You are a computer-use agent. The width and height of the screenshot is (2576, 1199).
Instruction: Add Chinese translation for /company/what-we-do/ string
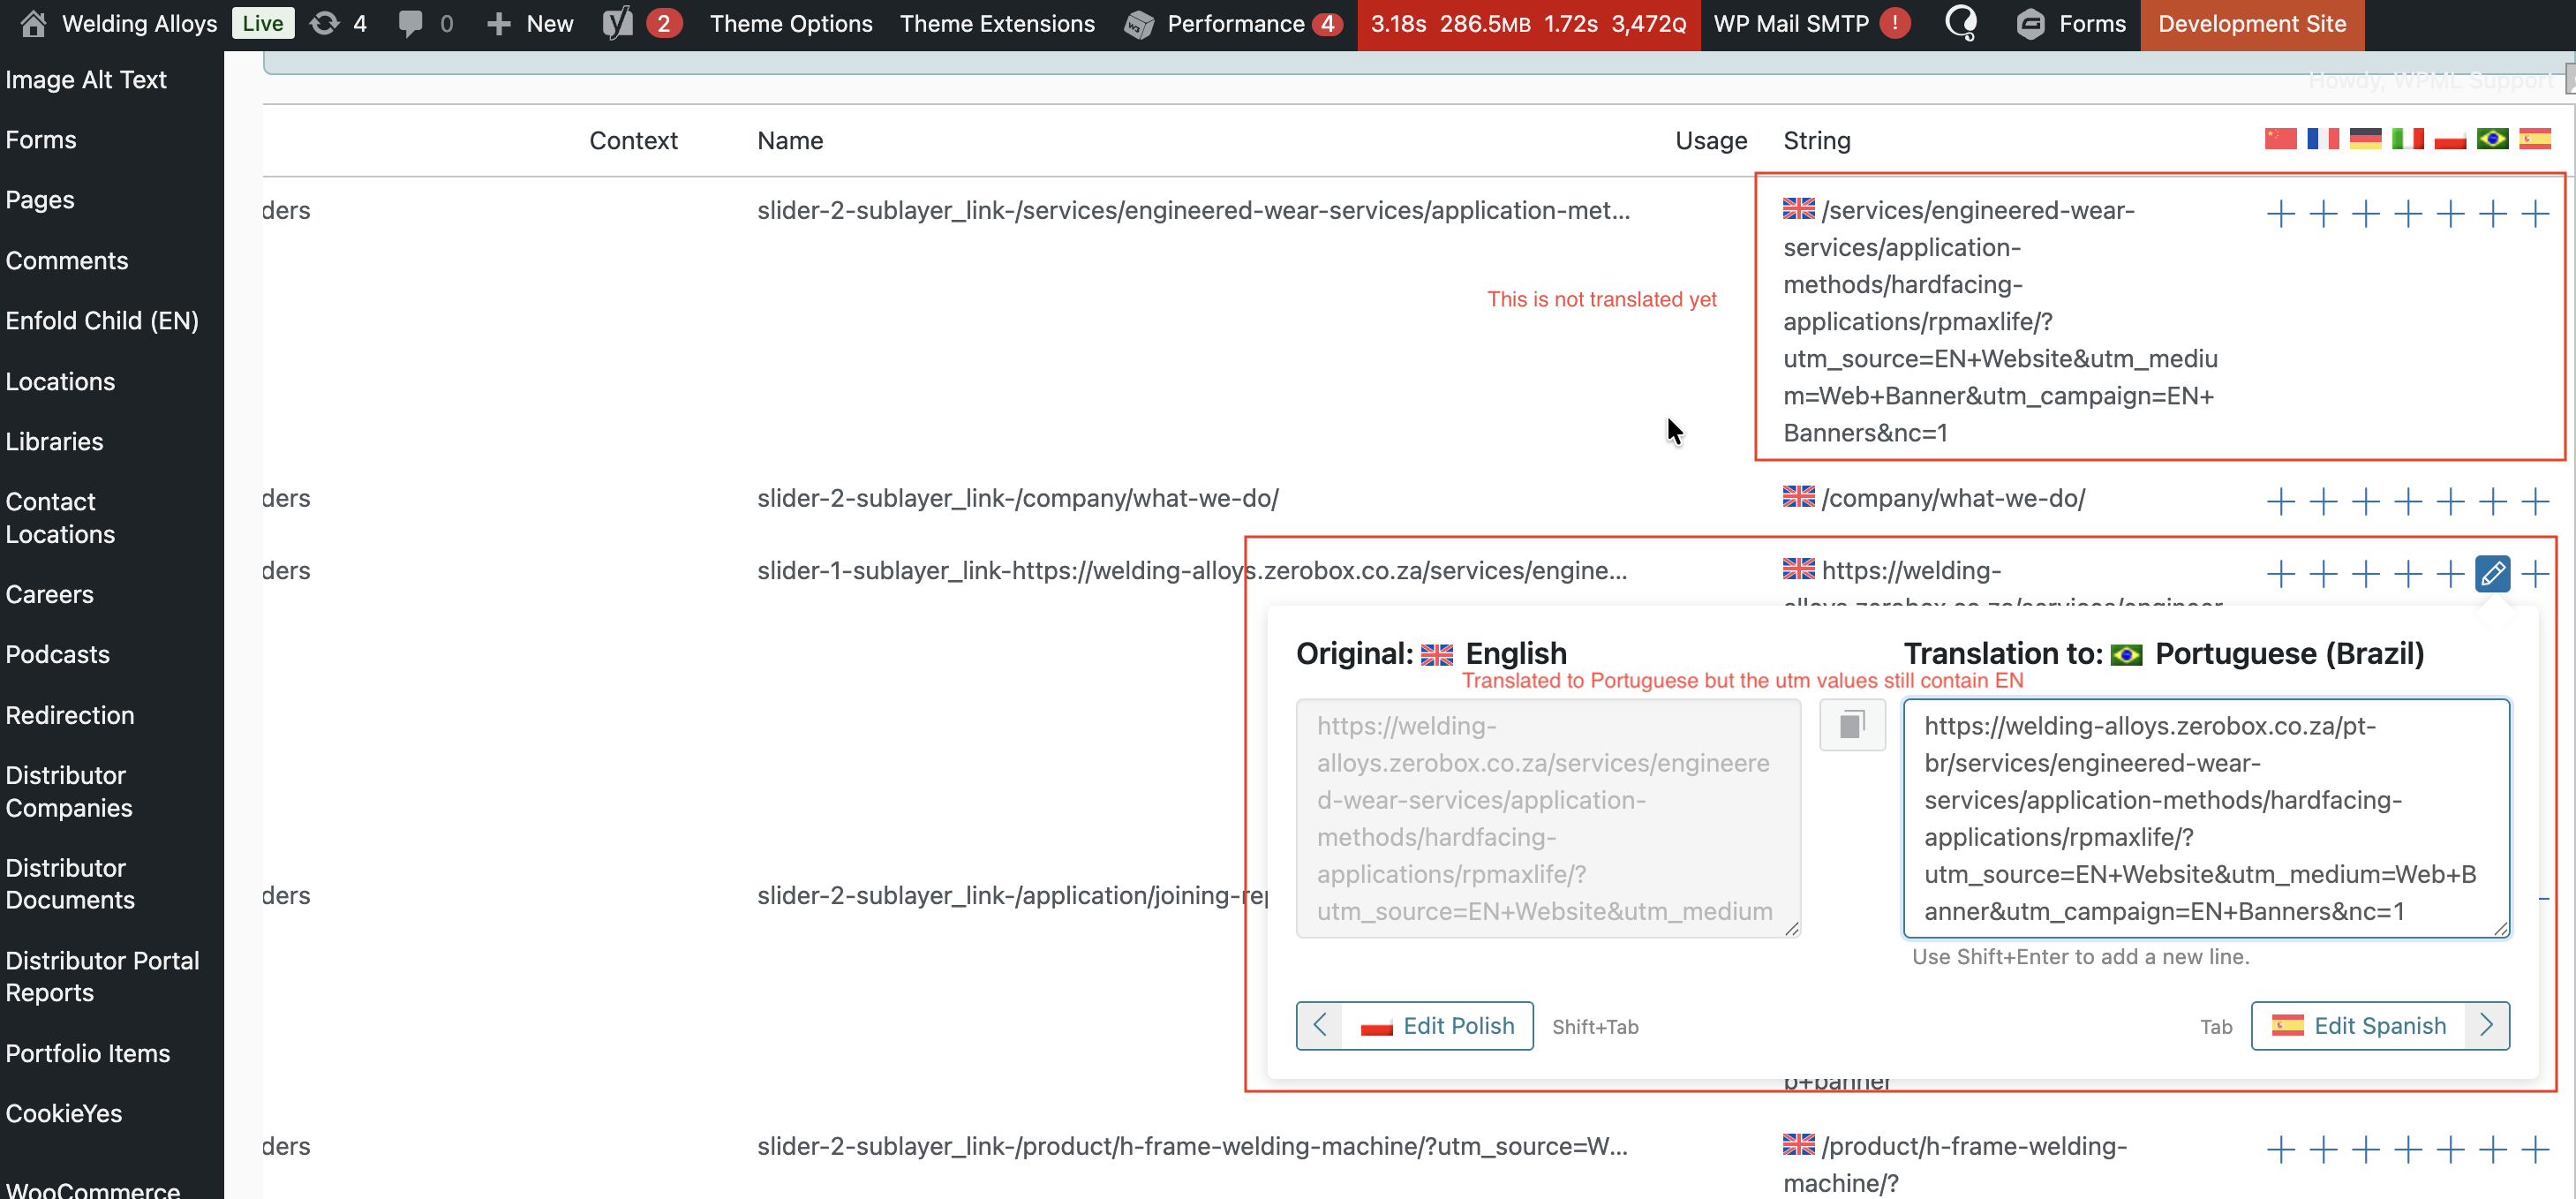[x=2279, y=501]
